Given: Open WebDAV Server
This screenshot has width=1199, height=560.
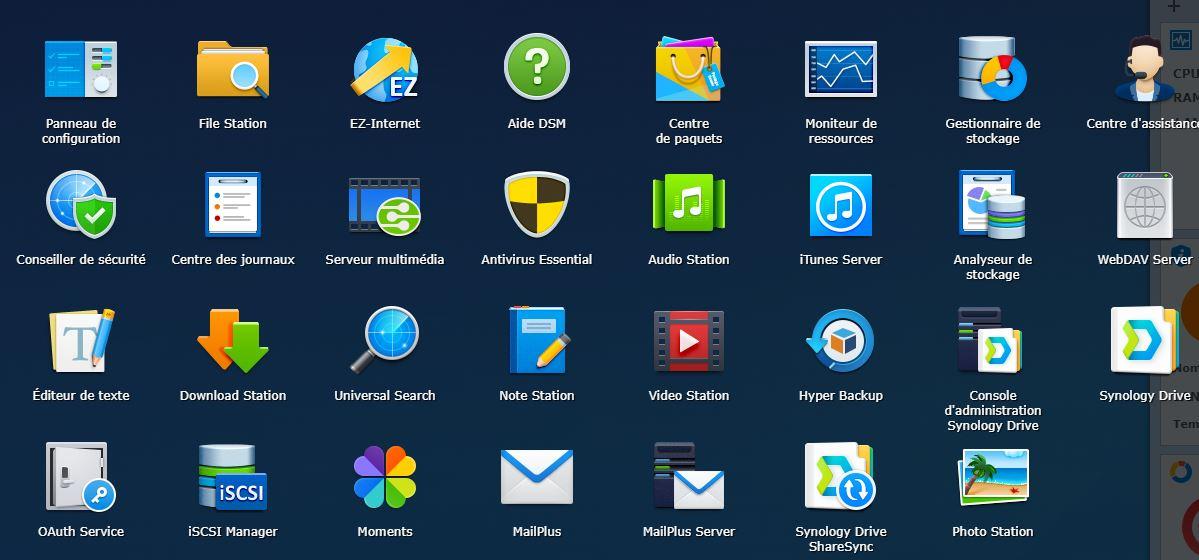Looking at the screenshot, I should [x=1145, y=204].
